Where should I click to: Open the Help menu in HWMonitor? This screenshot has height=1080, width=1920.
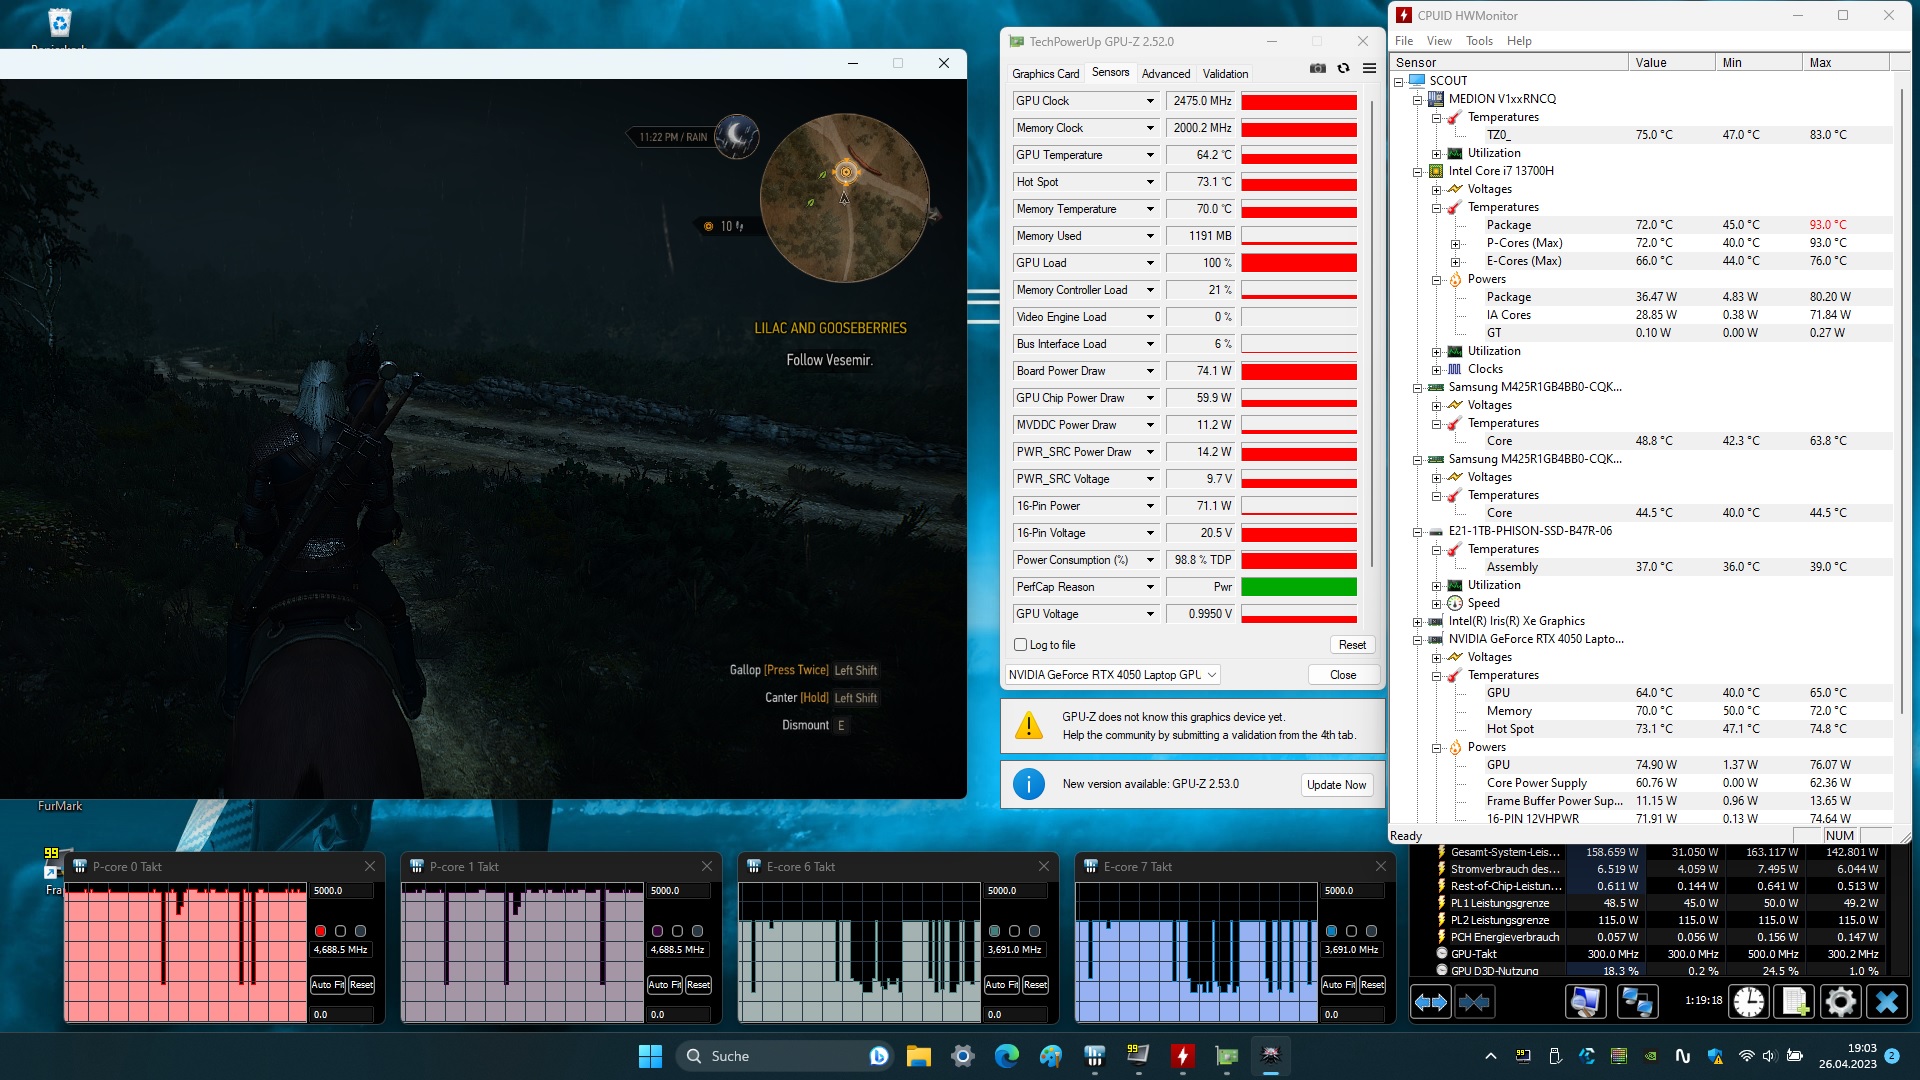pos(1519,41)
